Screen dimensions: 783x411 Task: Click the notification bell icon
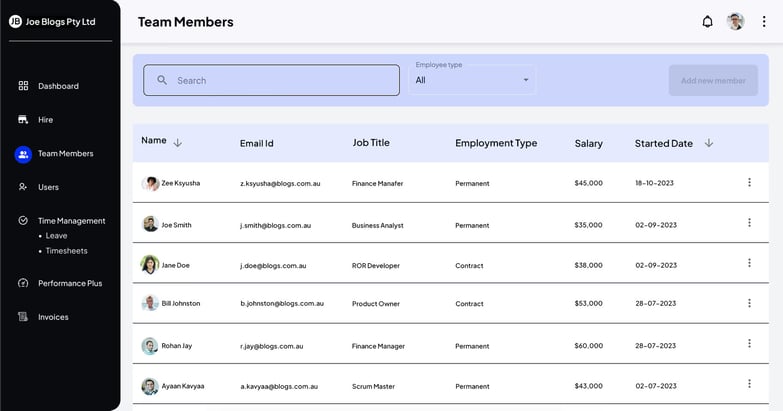[x=707, y=22]
